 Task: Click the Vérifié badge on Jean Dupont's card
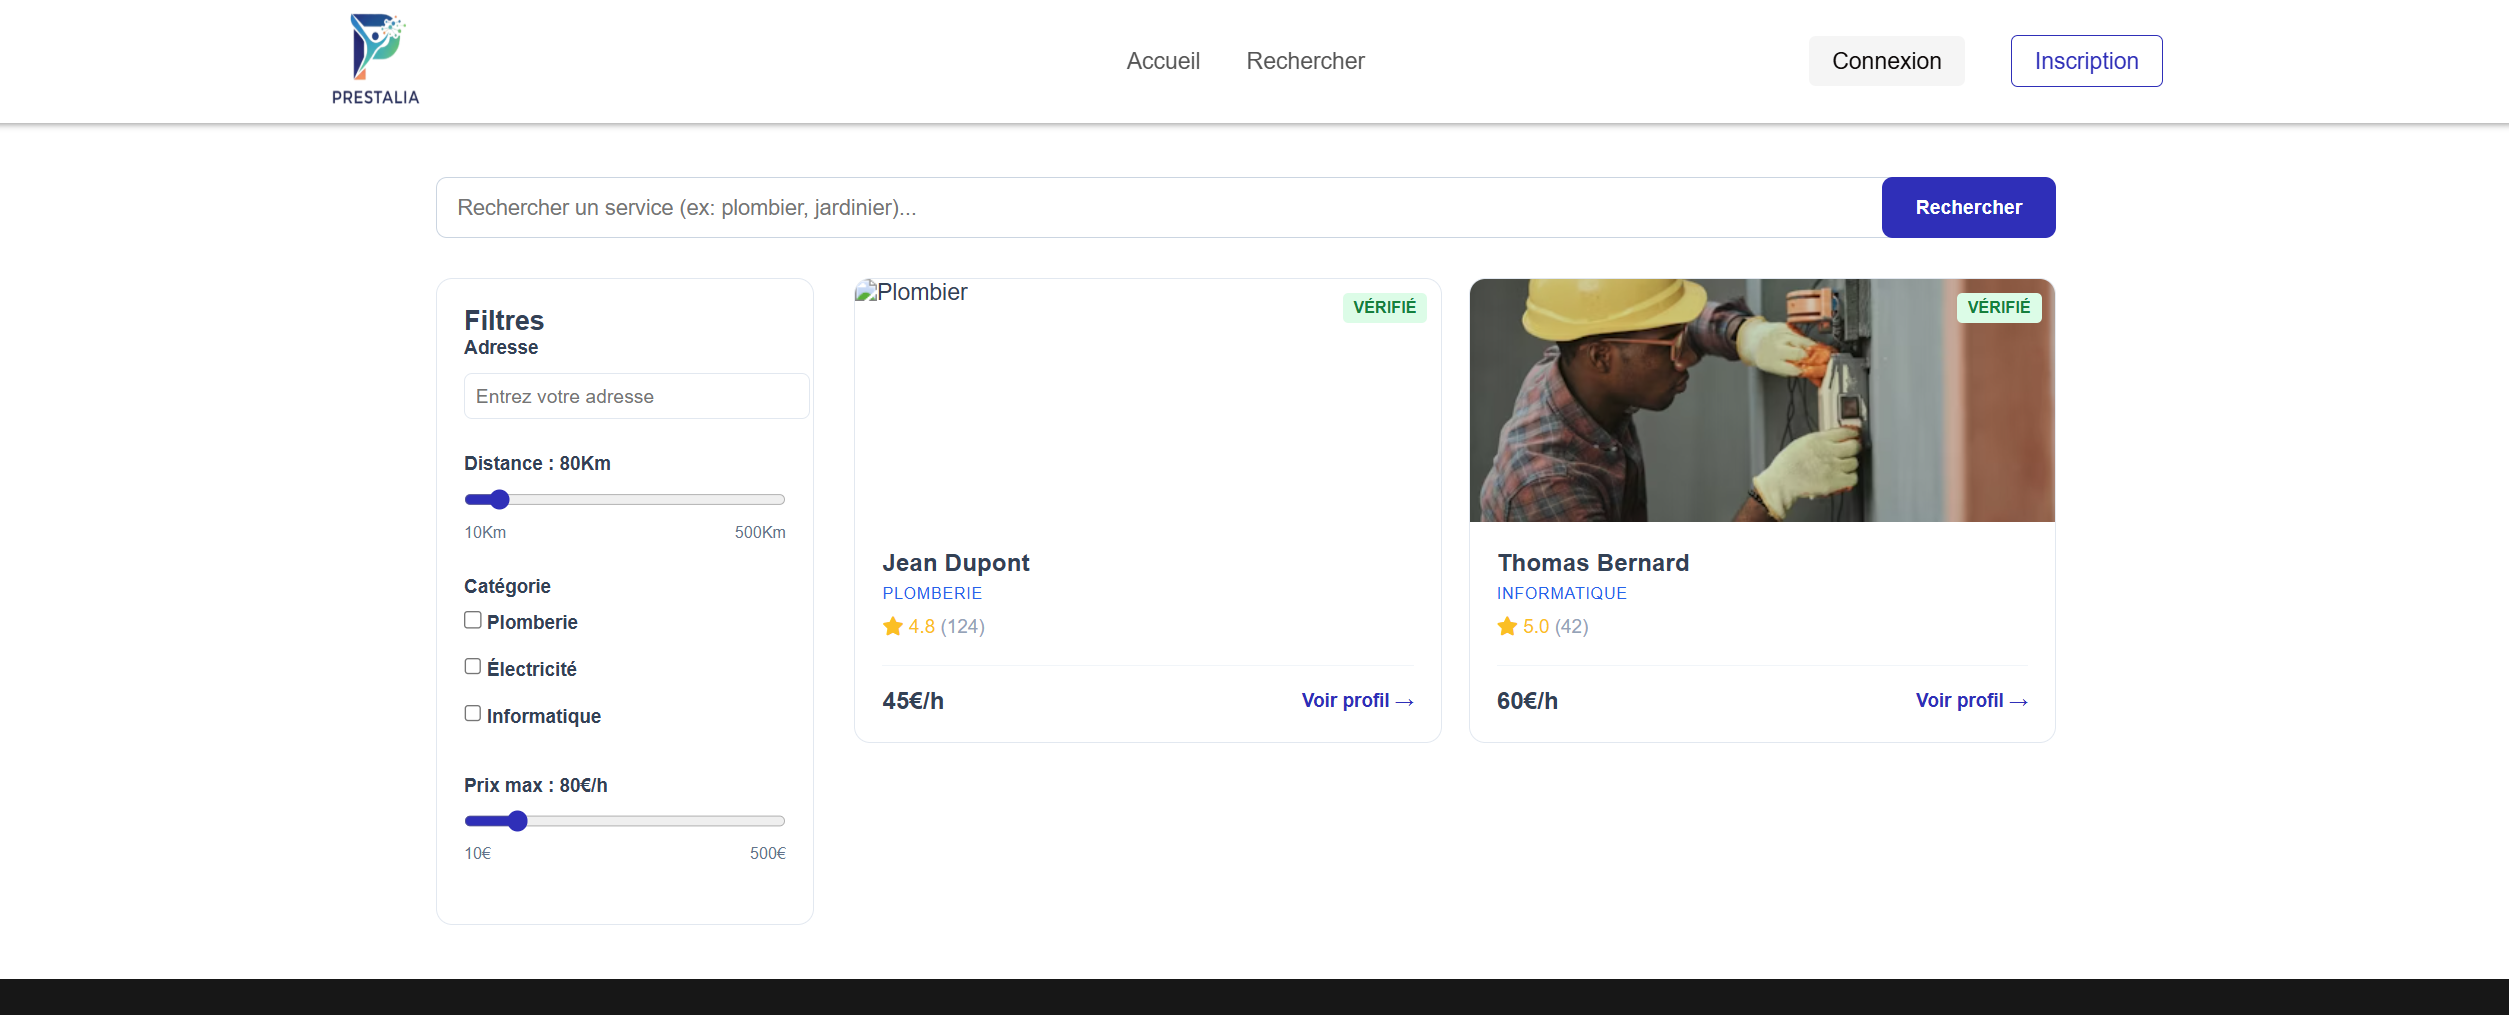click(x=1384, y=308)
